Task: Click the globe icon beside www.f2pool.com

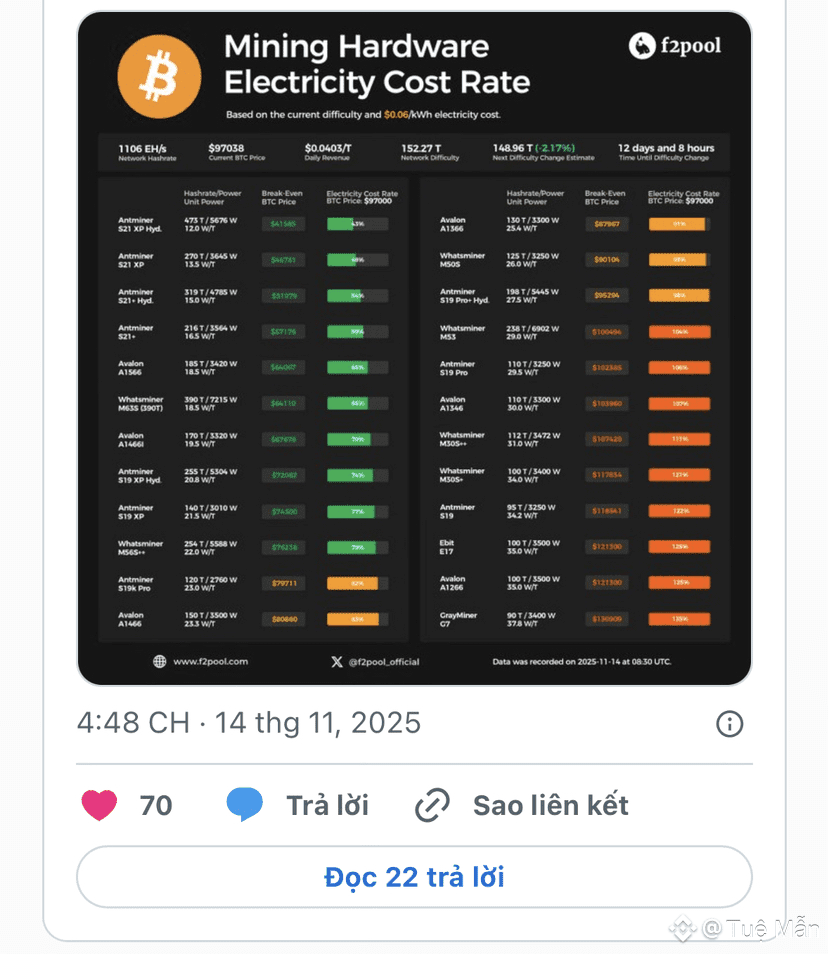Action: [x=160, y=661]
